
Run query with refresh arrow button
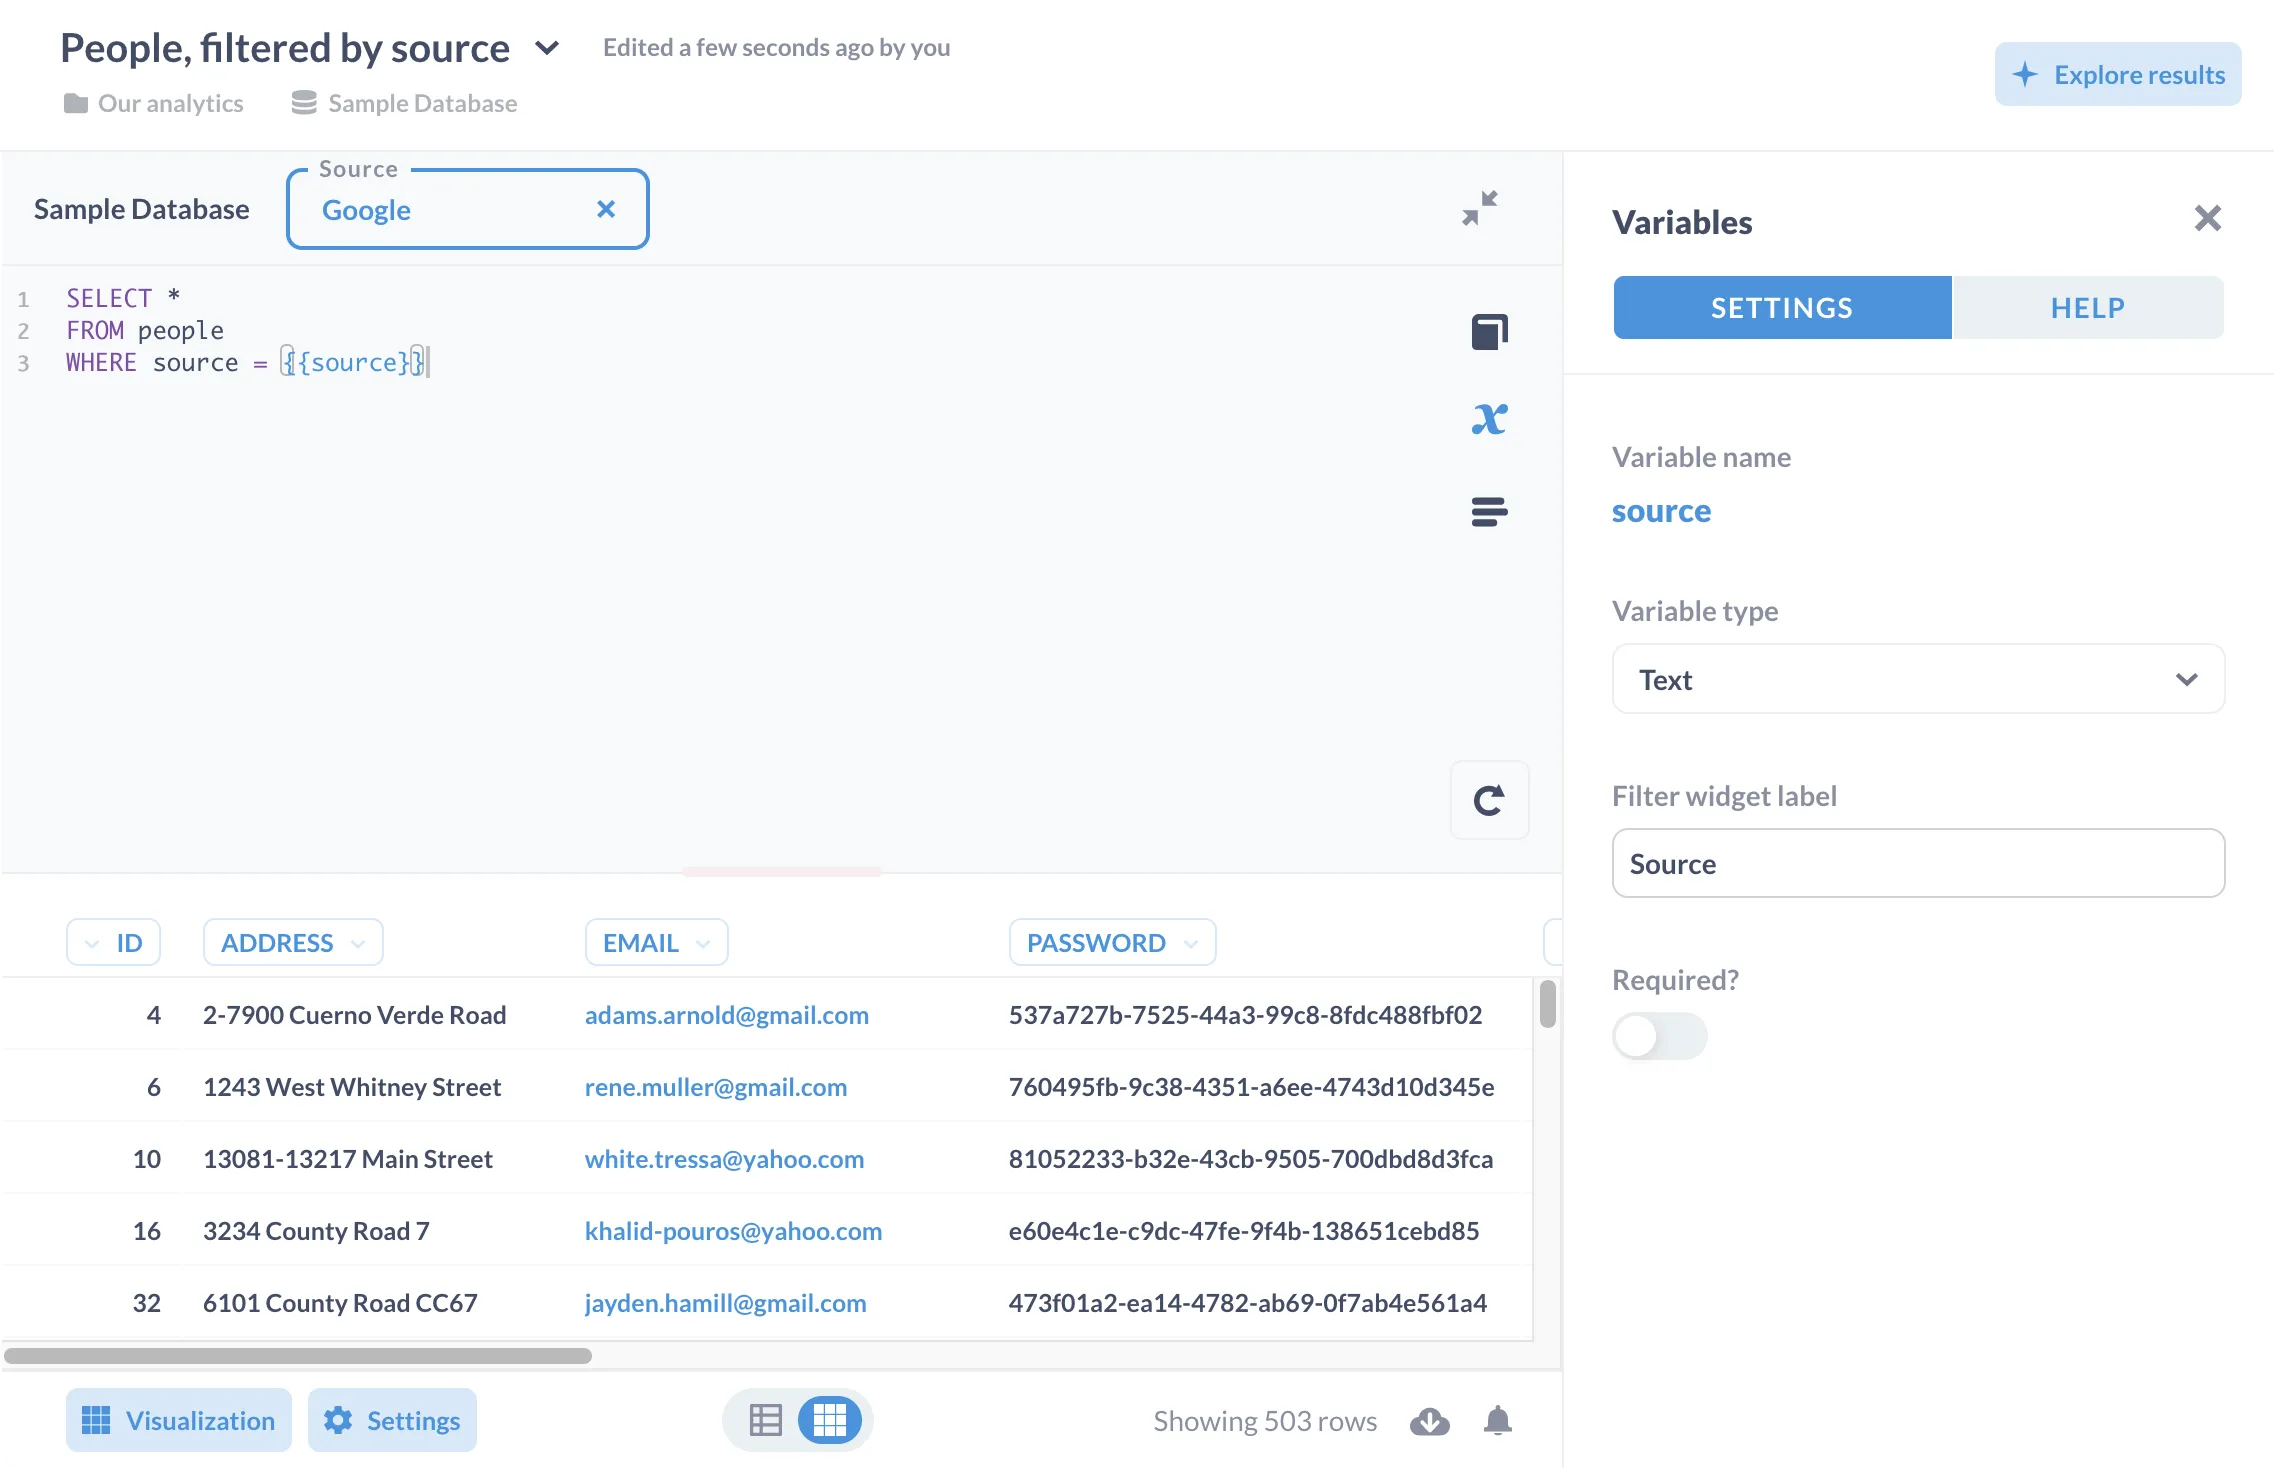pos(1489,800)
